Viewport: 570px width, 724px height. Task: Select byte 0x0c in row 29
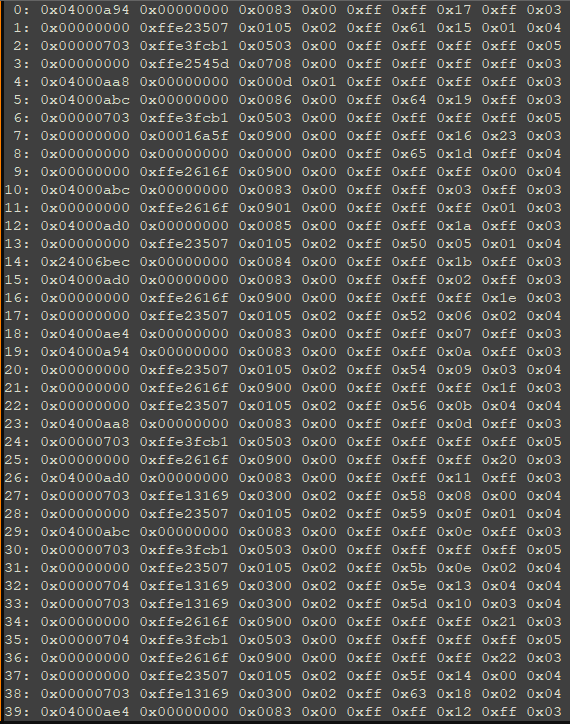454,532
